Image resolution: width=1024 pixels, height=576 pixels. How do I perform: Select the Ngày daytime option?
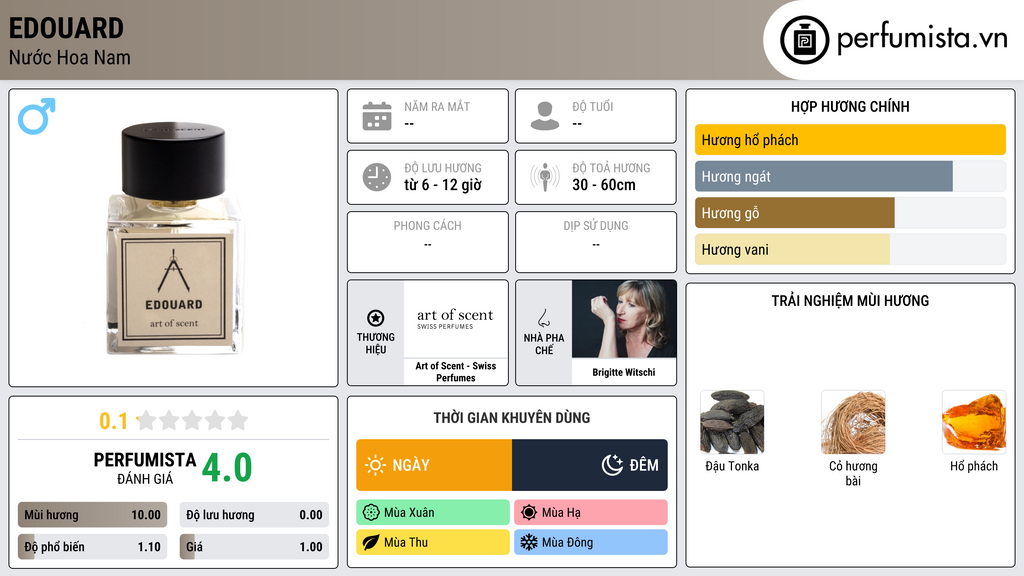pos(434,465)
